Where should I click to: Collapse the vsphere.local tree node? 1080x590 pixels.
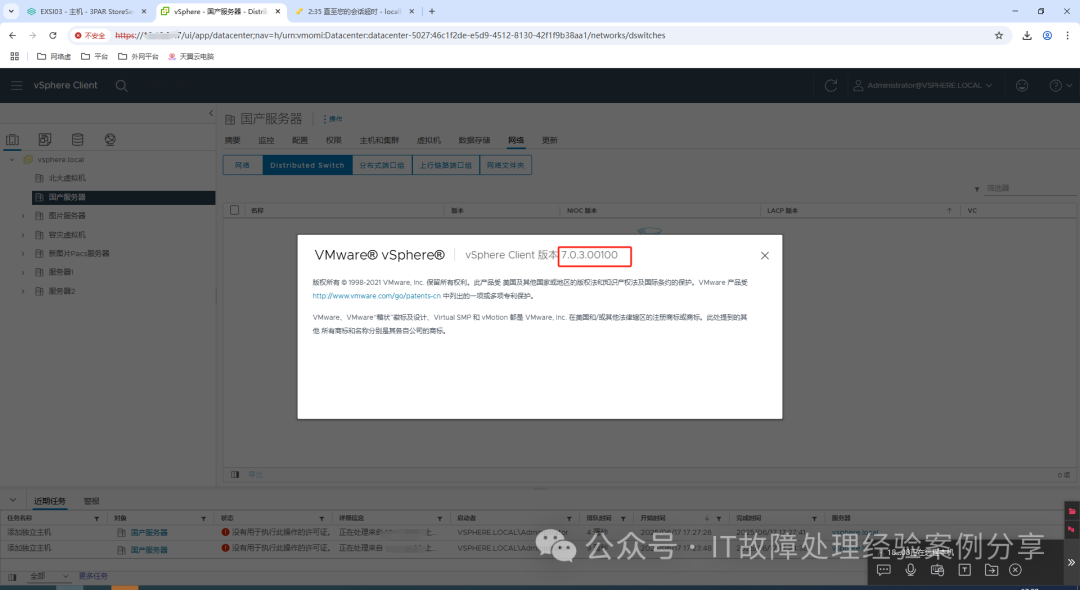[x=12, y=160]
